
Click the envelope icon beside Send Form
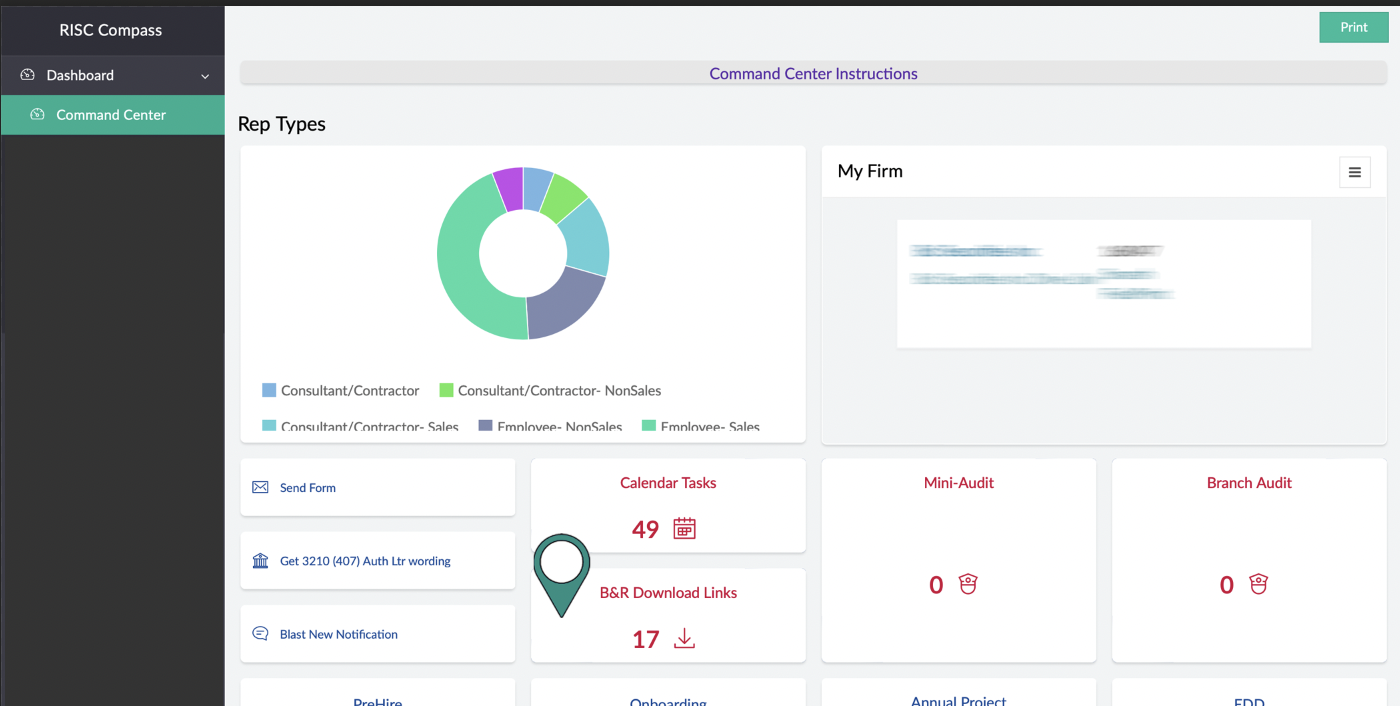coord(260,487)
